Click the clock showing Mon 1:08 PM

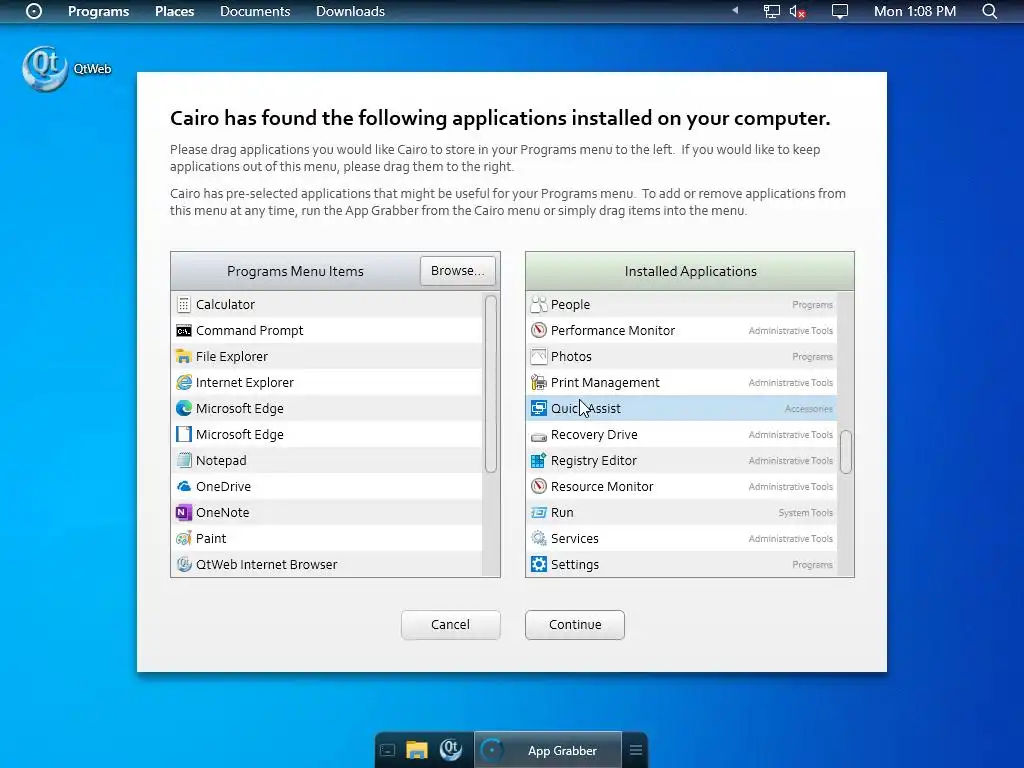pyautogui.click(x=914, y=11)
